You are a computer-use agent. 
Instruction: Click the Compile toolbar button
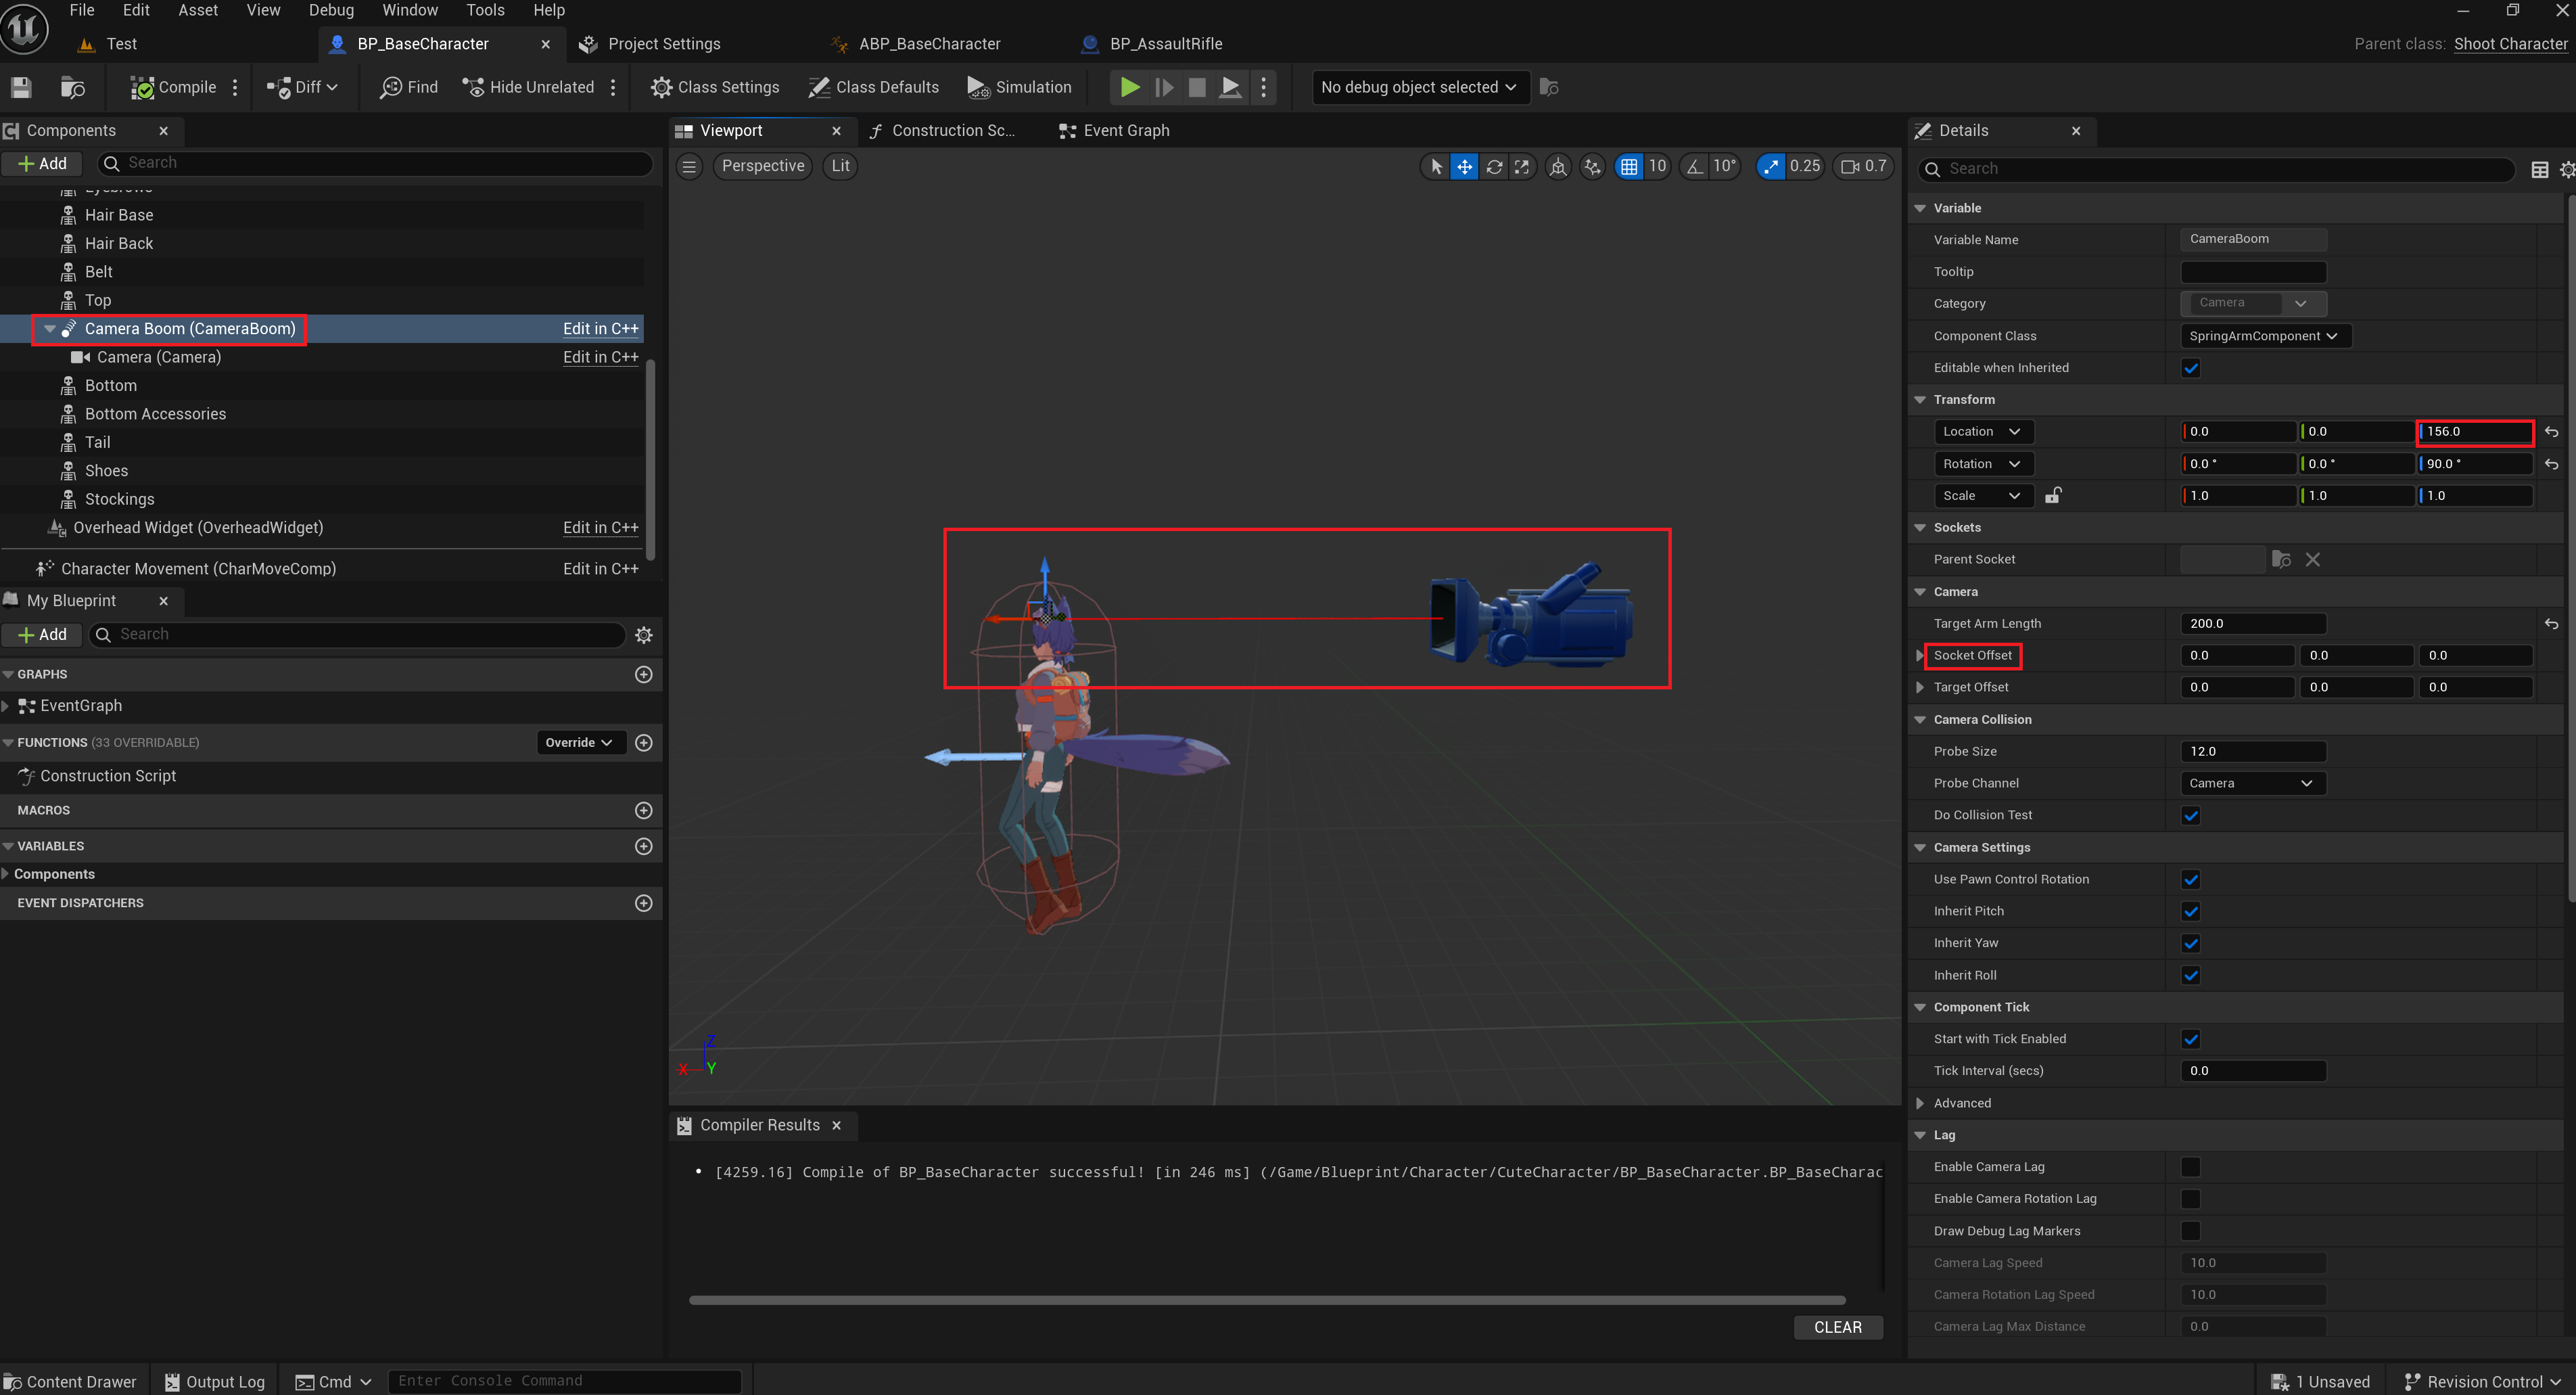coord(173,87)
